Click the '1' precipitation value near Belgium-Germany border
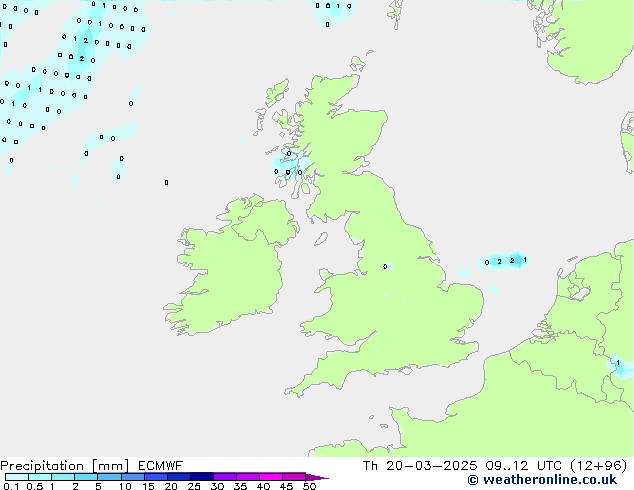Viewport: 634px width, 490px height. (618, 363)
